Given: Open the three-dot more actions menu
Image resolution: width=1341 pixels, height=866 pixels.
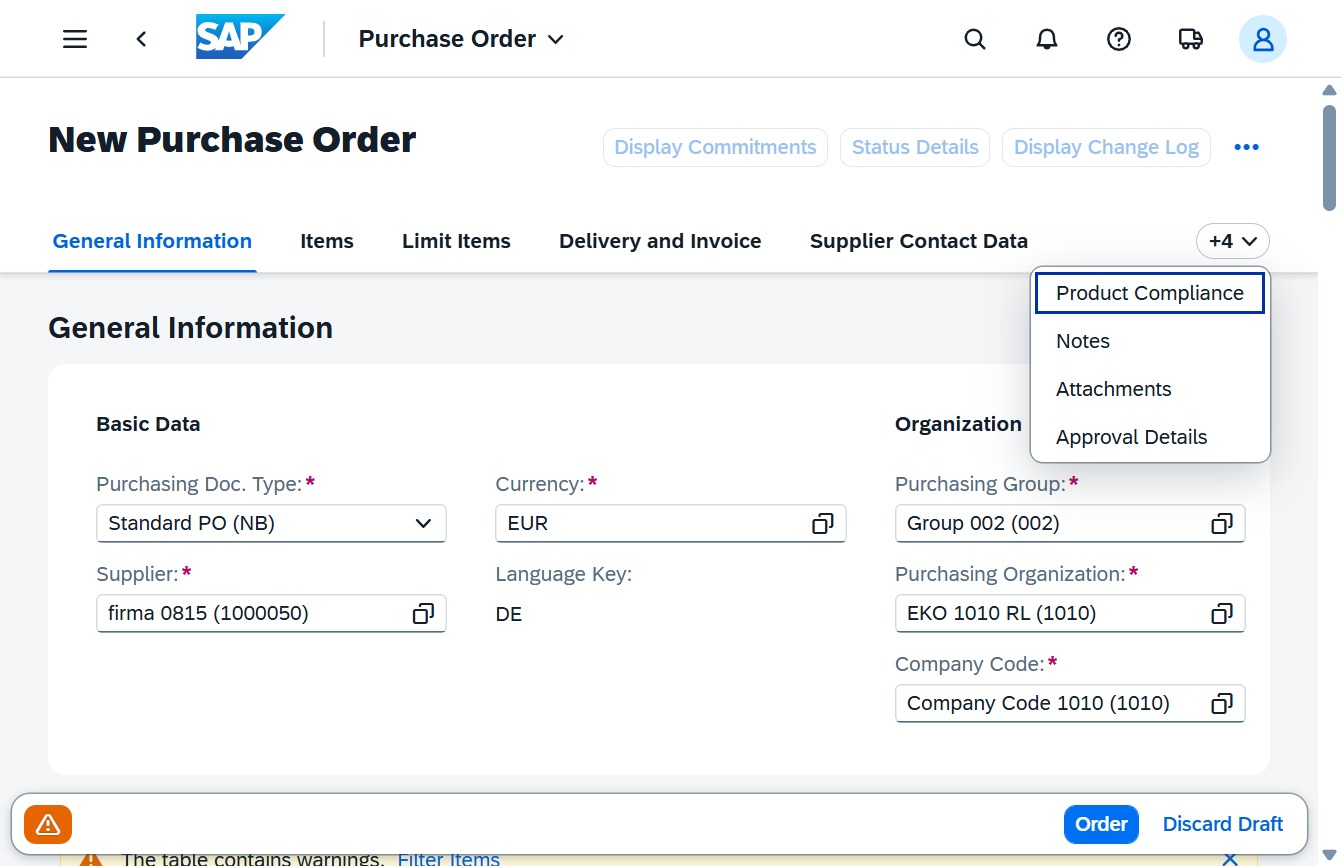Looking at the screenshot, I should 1246,147.
